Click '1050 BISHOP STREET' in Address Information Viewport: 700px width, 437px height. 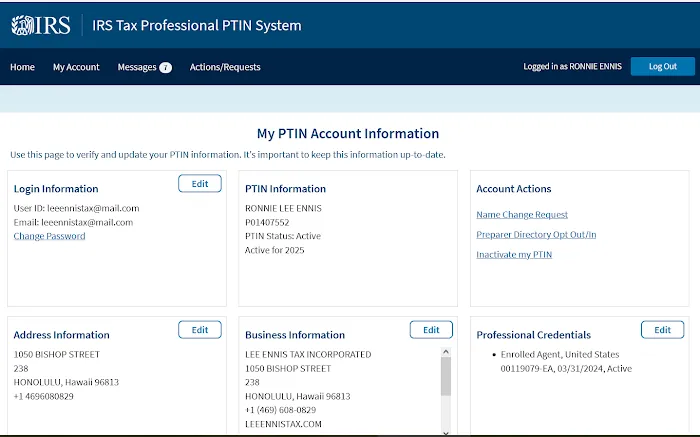[57, 354]
